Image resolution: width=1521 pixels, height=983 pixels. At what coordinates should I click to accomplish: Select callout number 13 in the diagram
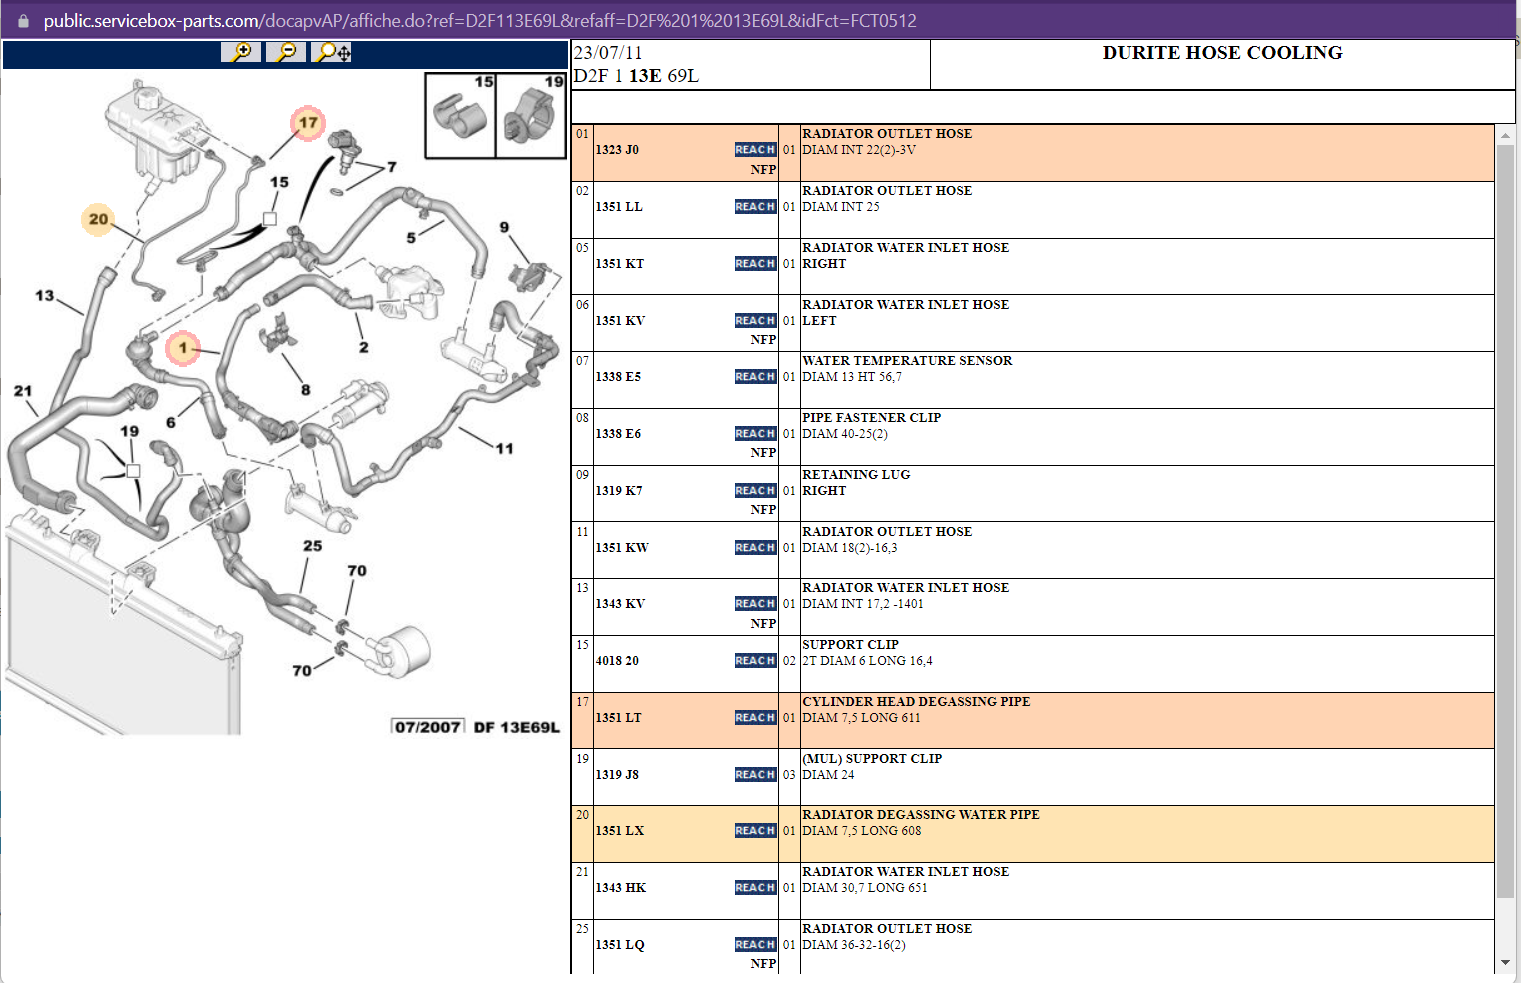click(x=45, y=296)
